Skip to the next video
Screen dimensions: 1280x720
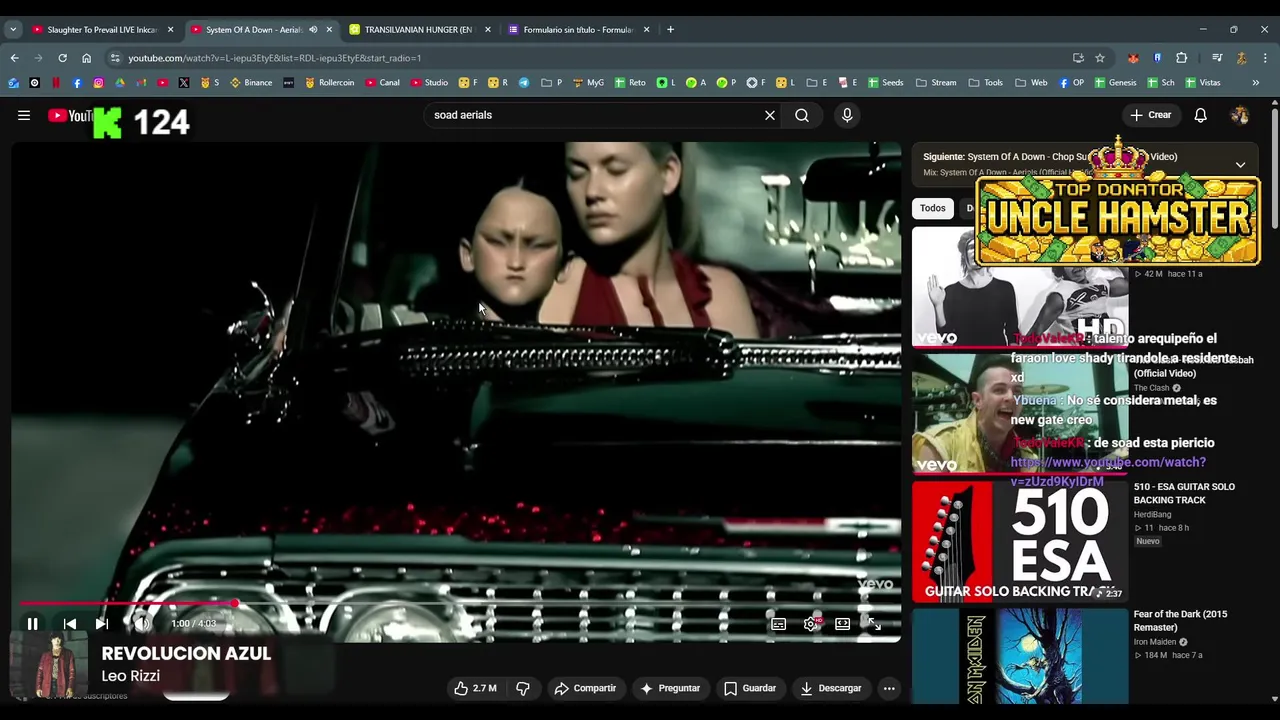101,624
